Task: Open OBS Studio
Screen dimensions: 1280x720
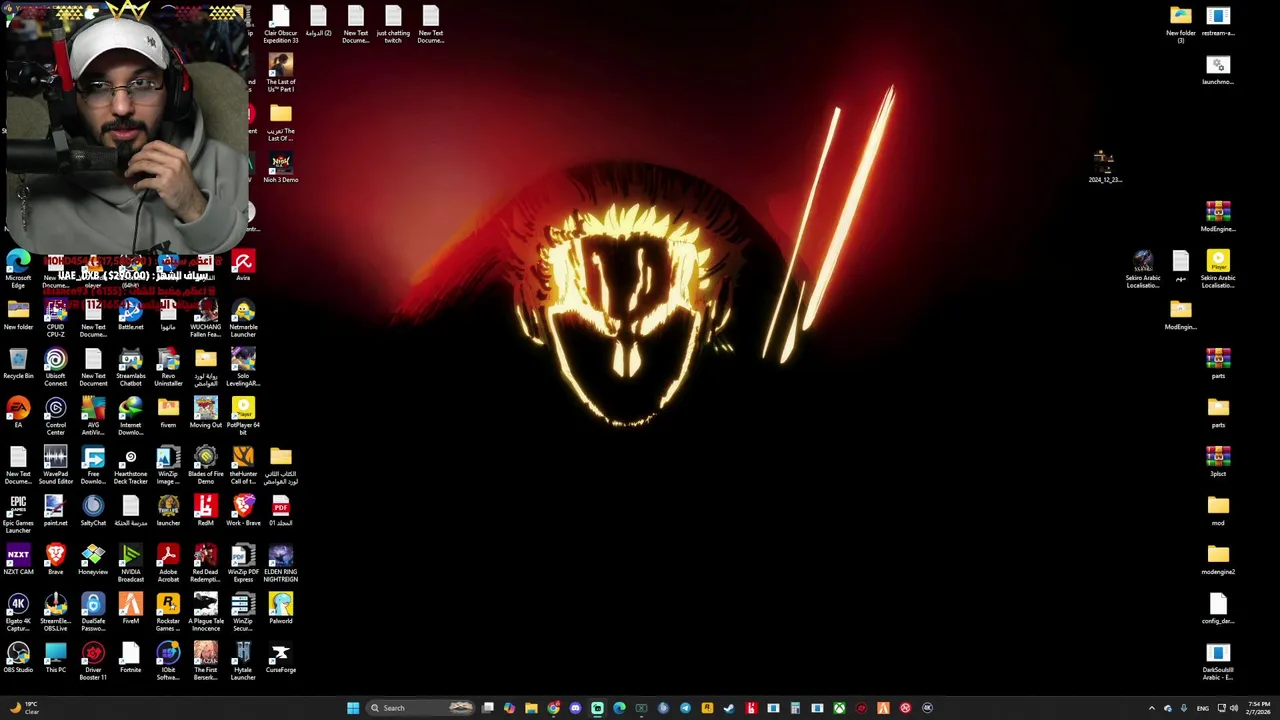Action: pyautogui.click(x=18, y=659)
